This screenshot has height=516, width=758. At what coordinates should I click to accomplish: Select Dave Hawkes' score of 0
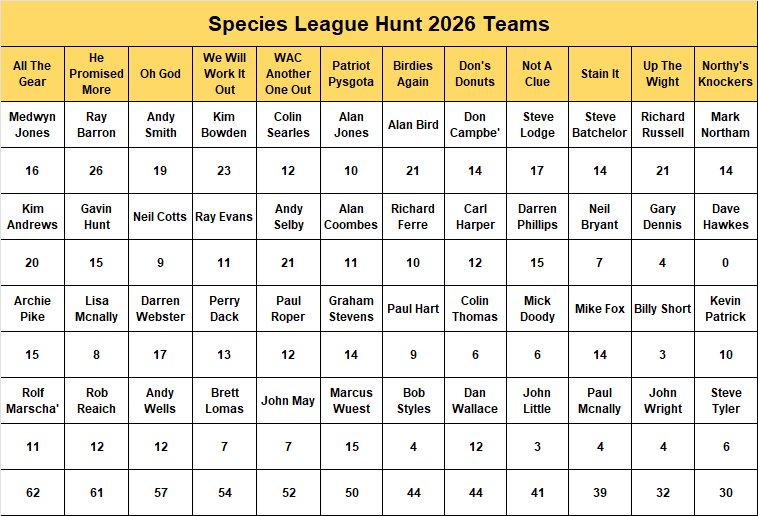point(725,263)
